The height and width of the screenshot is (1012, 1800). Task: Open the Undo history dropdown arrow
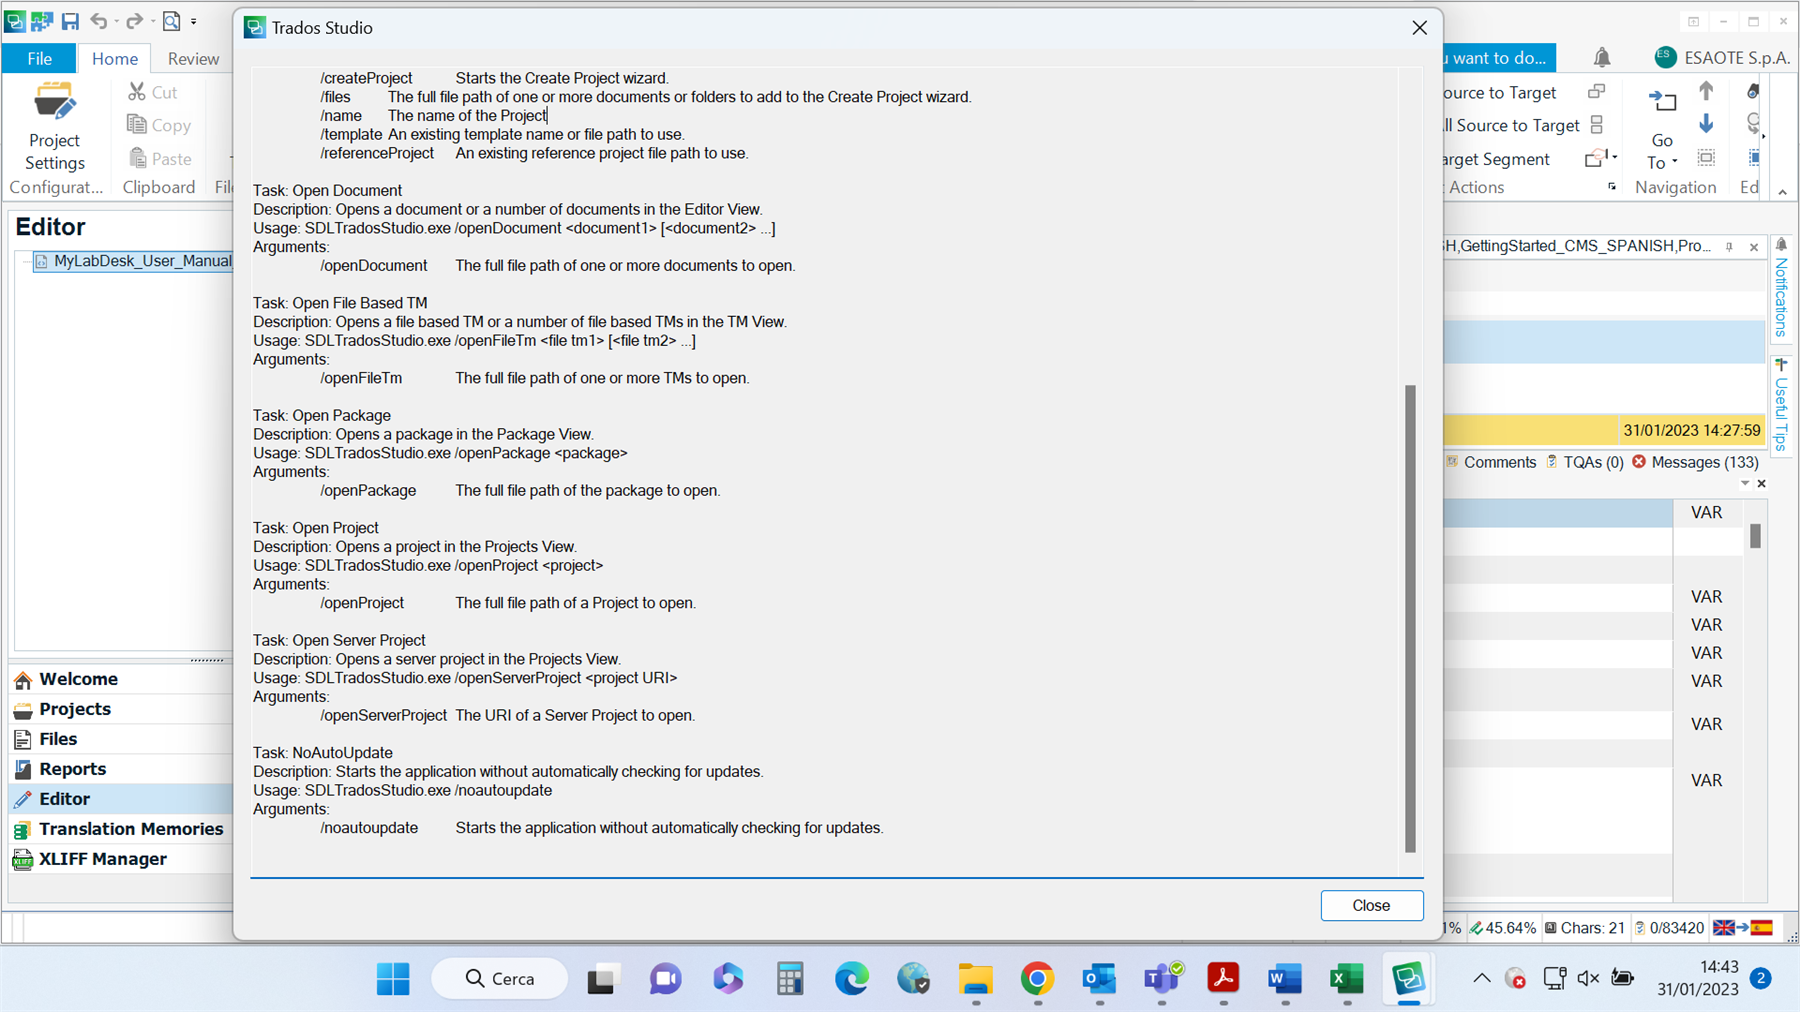coord(115,21)
